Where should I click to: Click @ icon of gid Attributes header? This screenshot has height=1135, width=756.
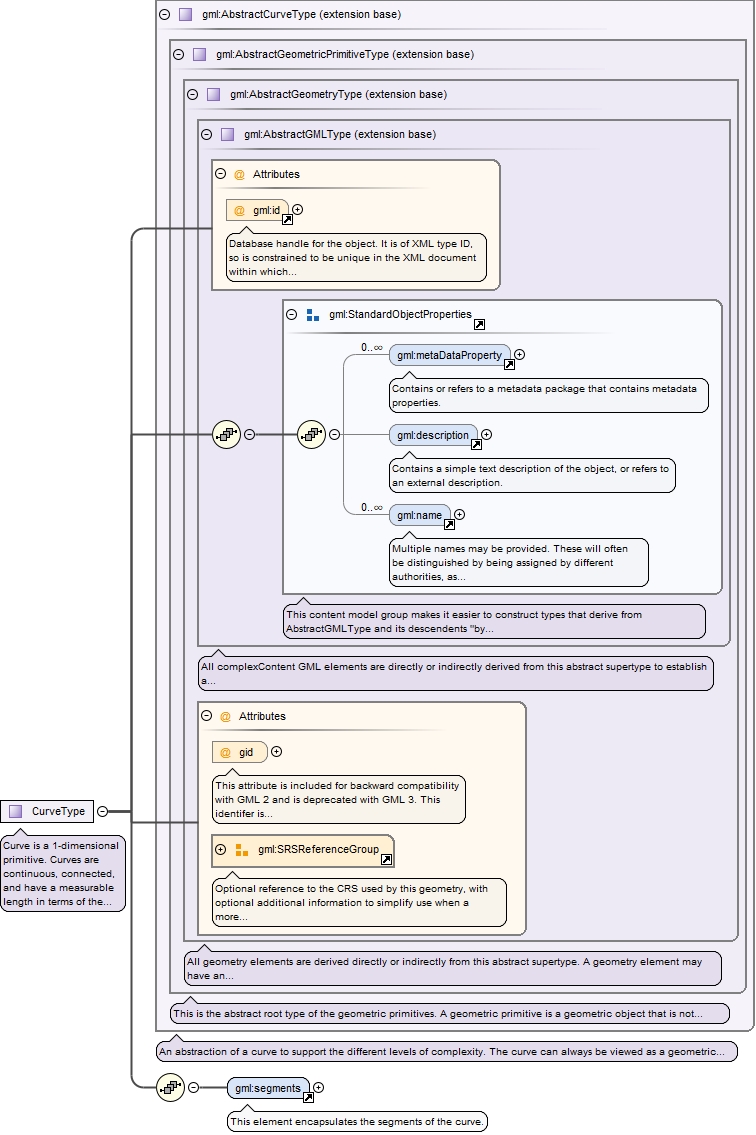point(225,717)
